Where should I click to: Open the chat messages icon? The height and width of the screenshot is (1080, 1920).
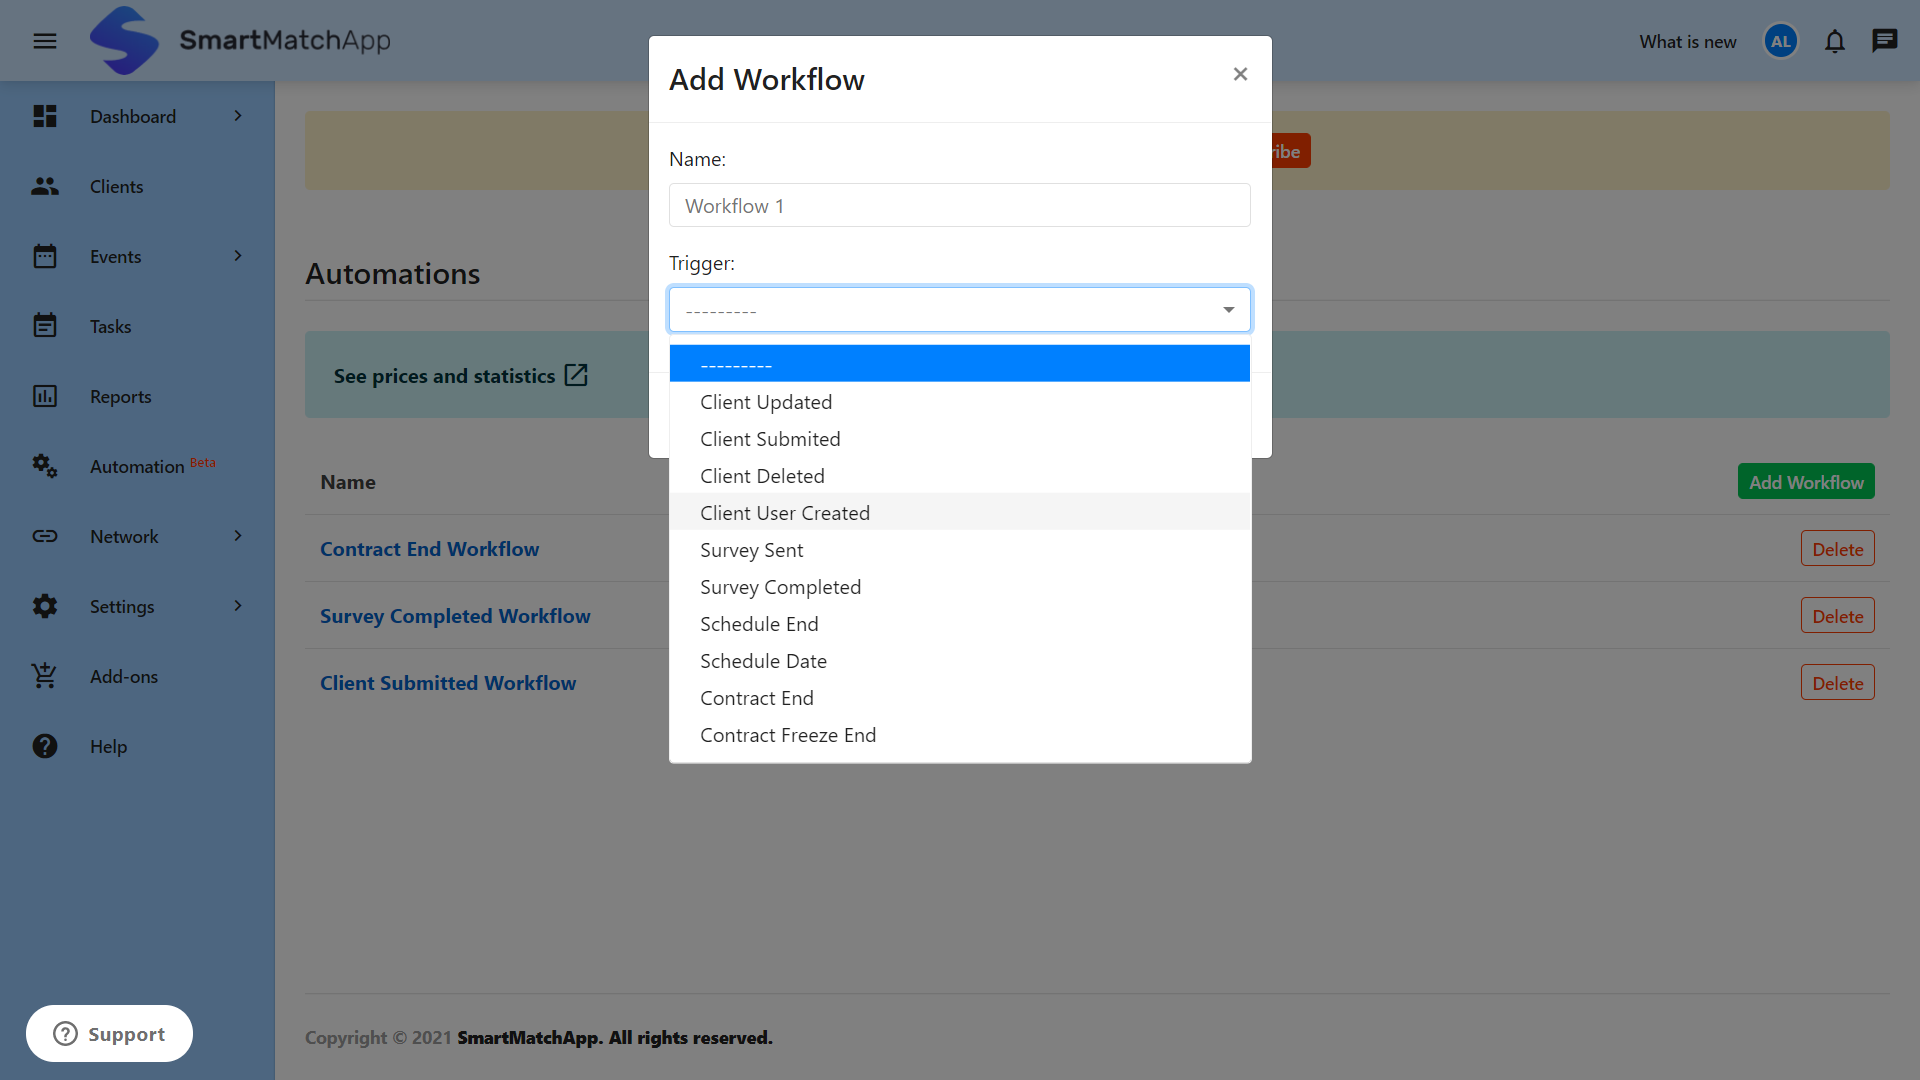click(1887, 41)
